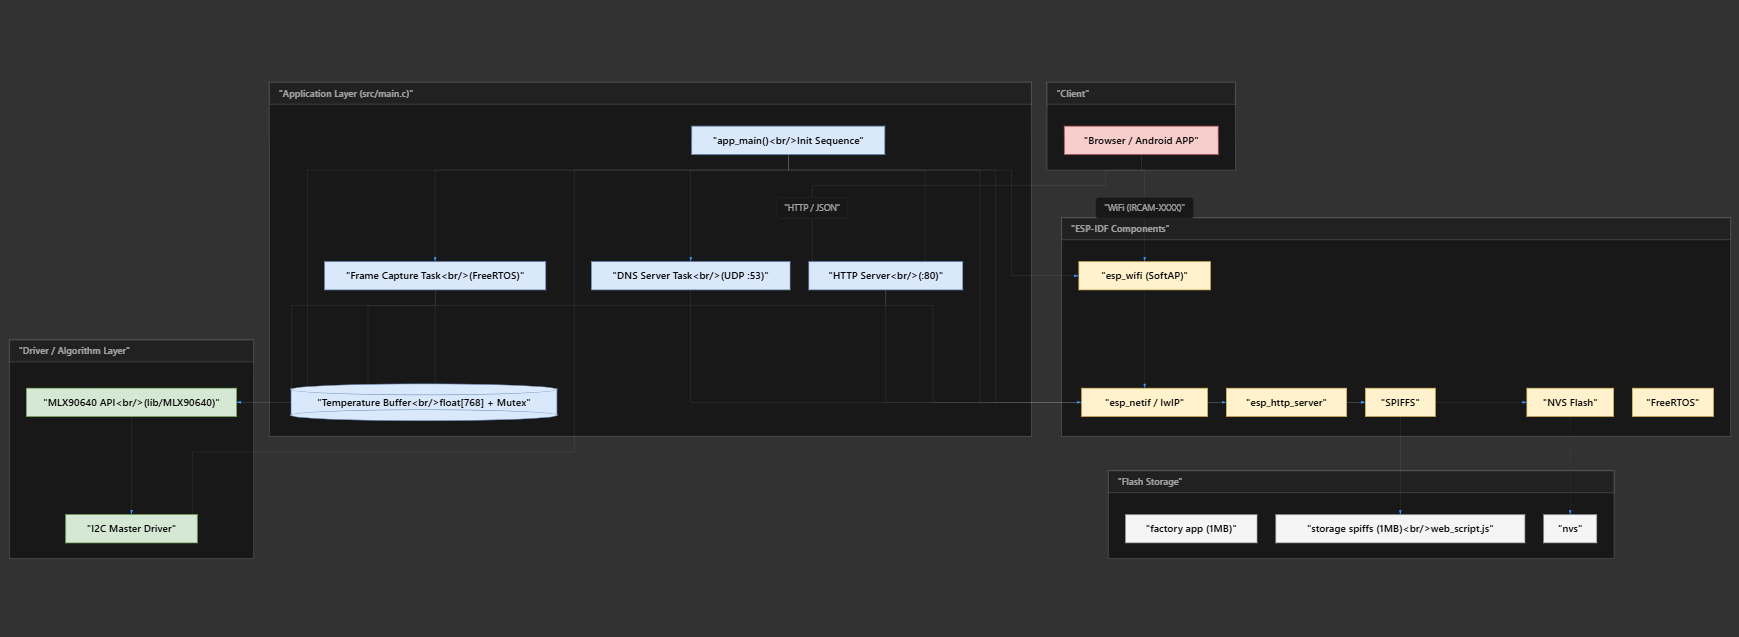Select the MLX90640 API node
This screenshot has width=1739, height=637.
131,403
